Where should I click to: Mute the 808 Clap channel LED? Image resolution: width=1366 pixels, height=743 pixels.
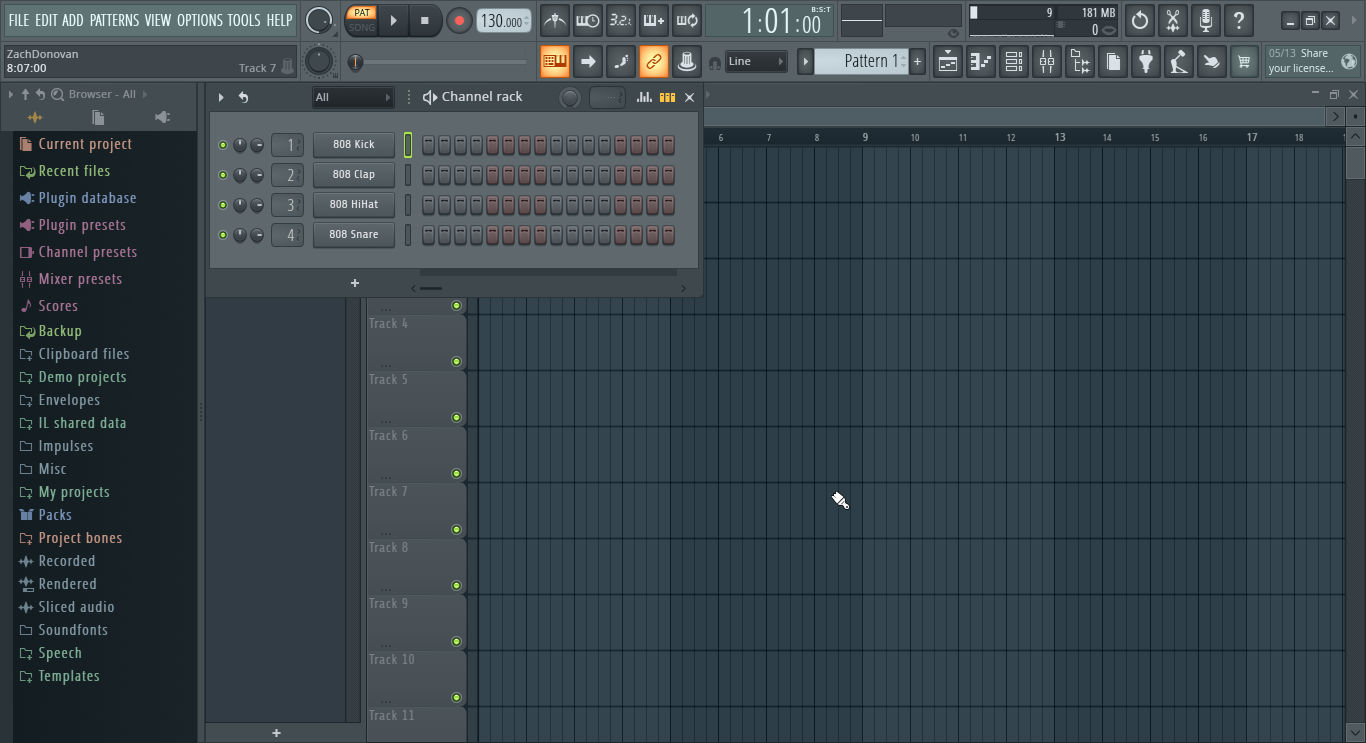(223, 175)
